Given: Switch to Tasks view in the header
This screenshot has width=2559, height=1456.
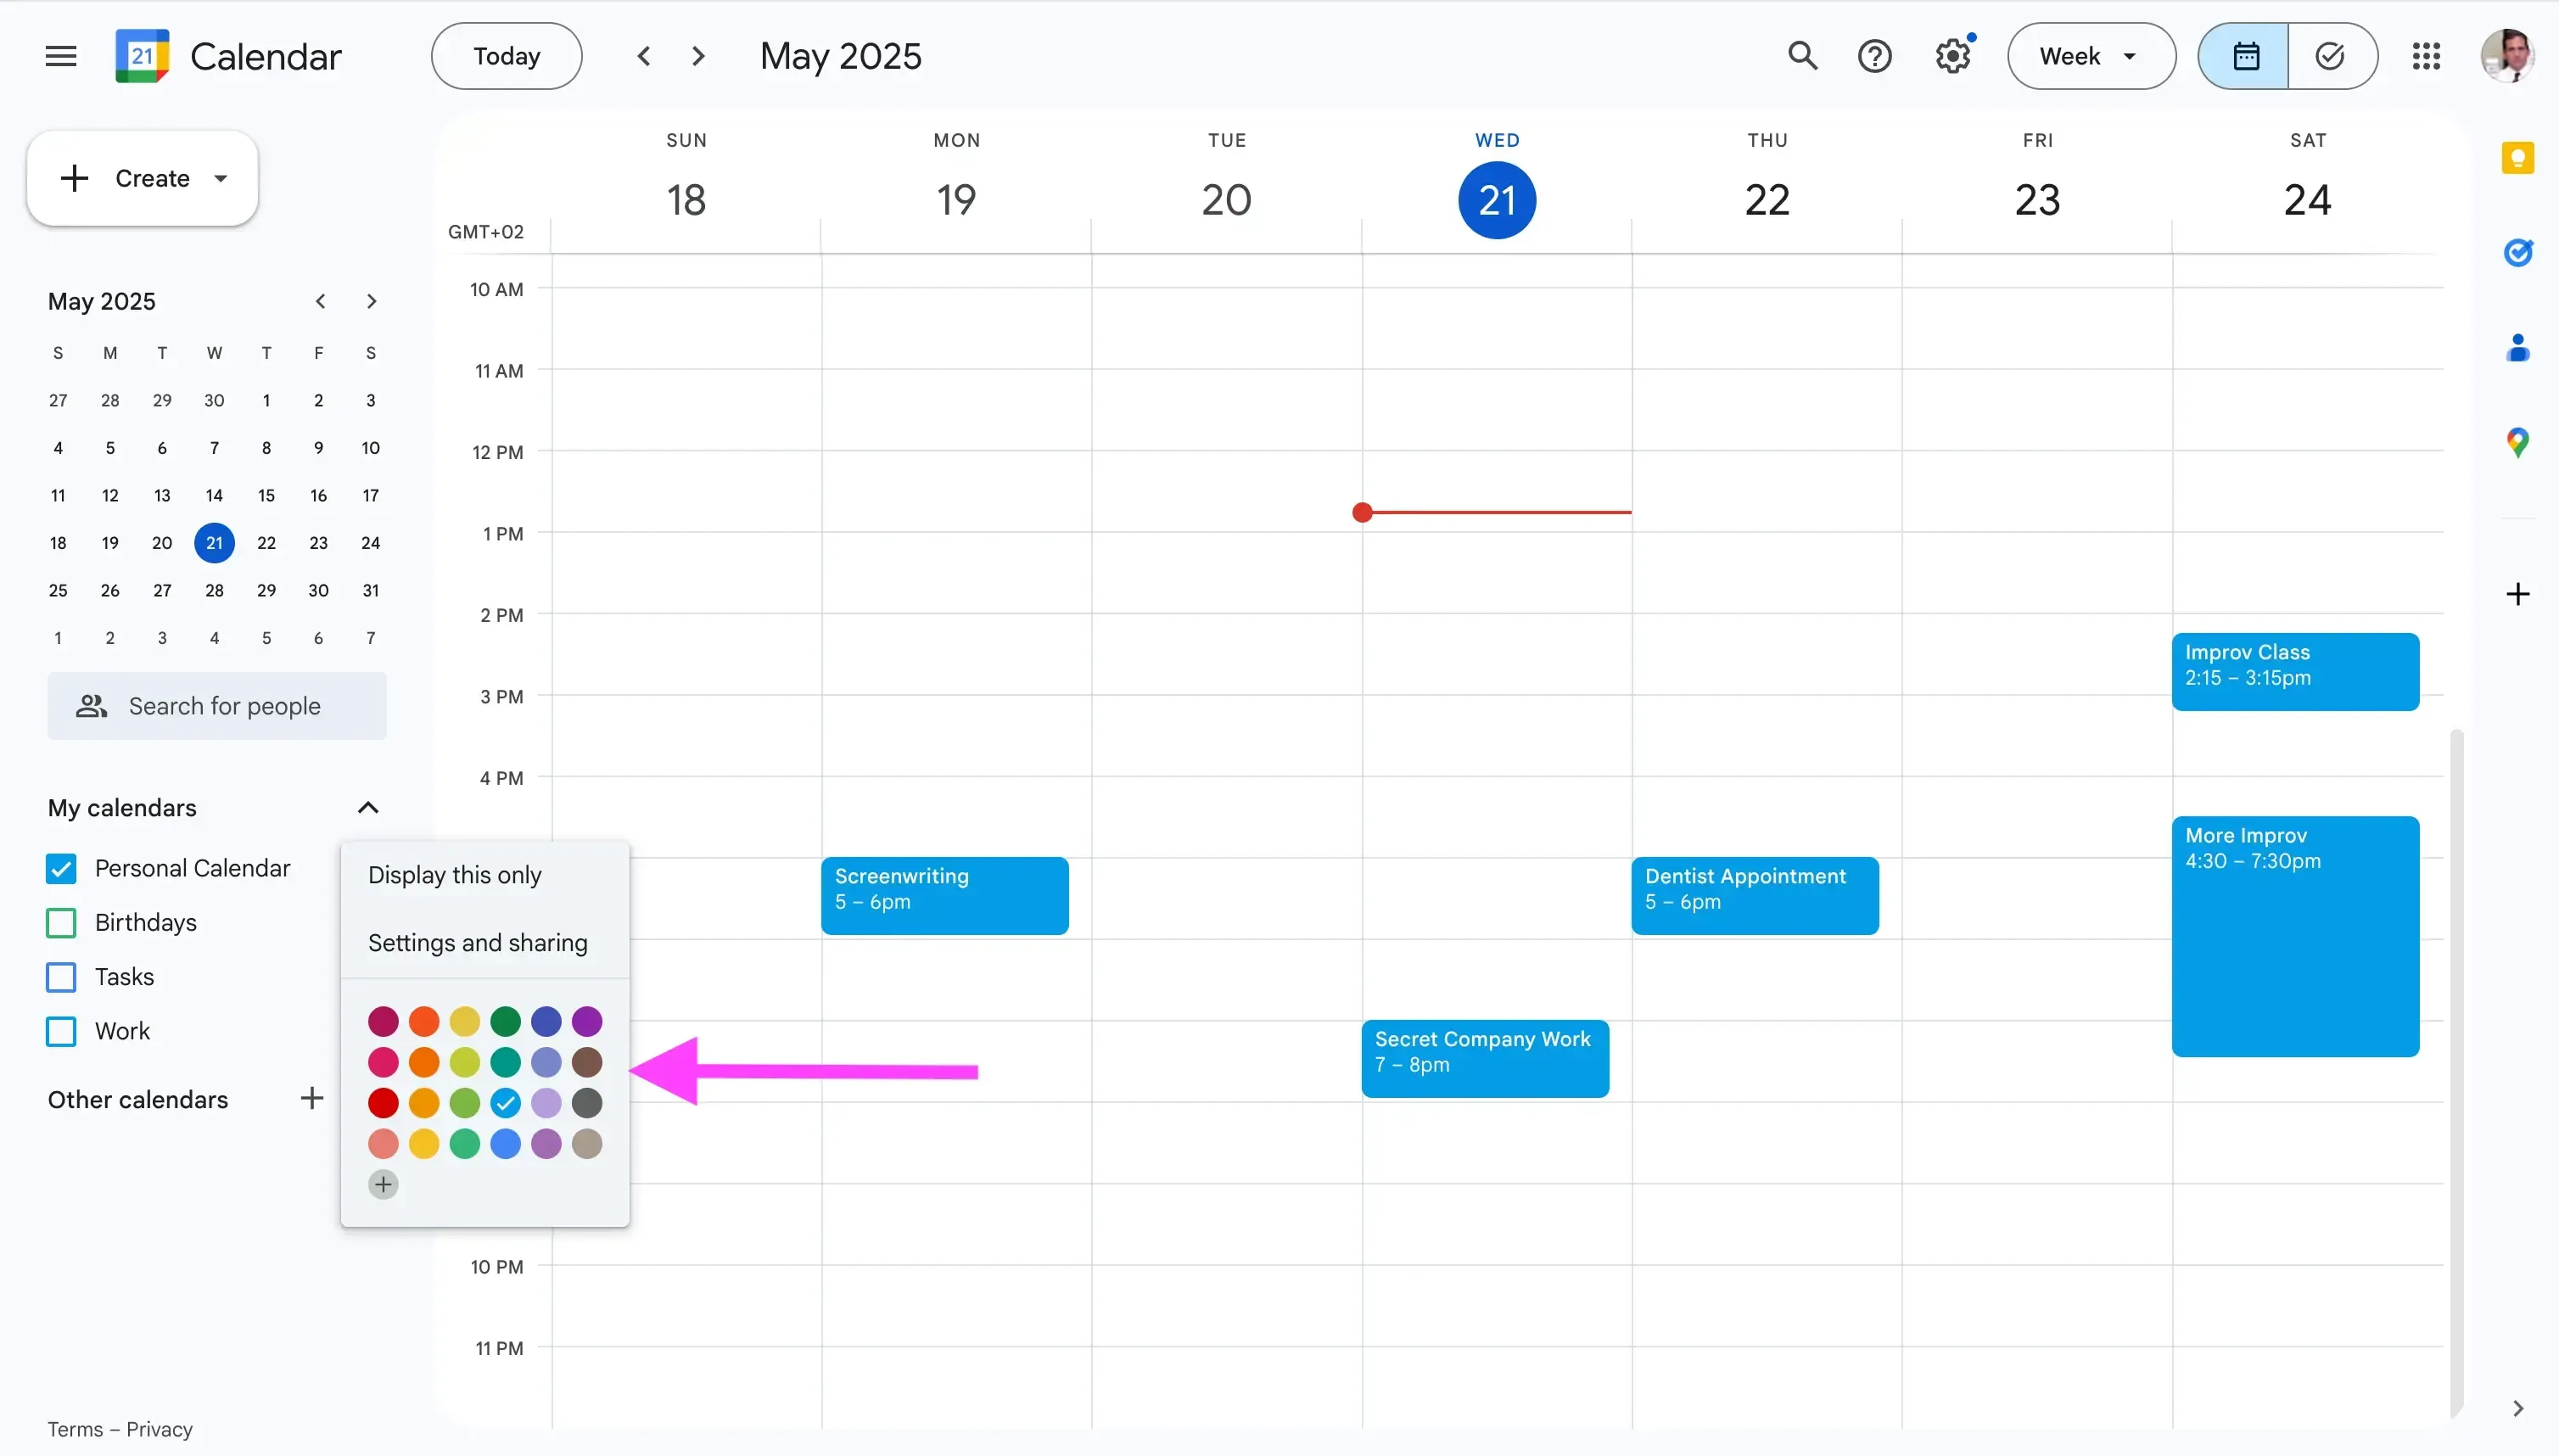Looking at the screenshot, I should 2331,55.
